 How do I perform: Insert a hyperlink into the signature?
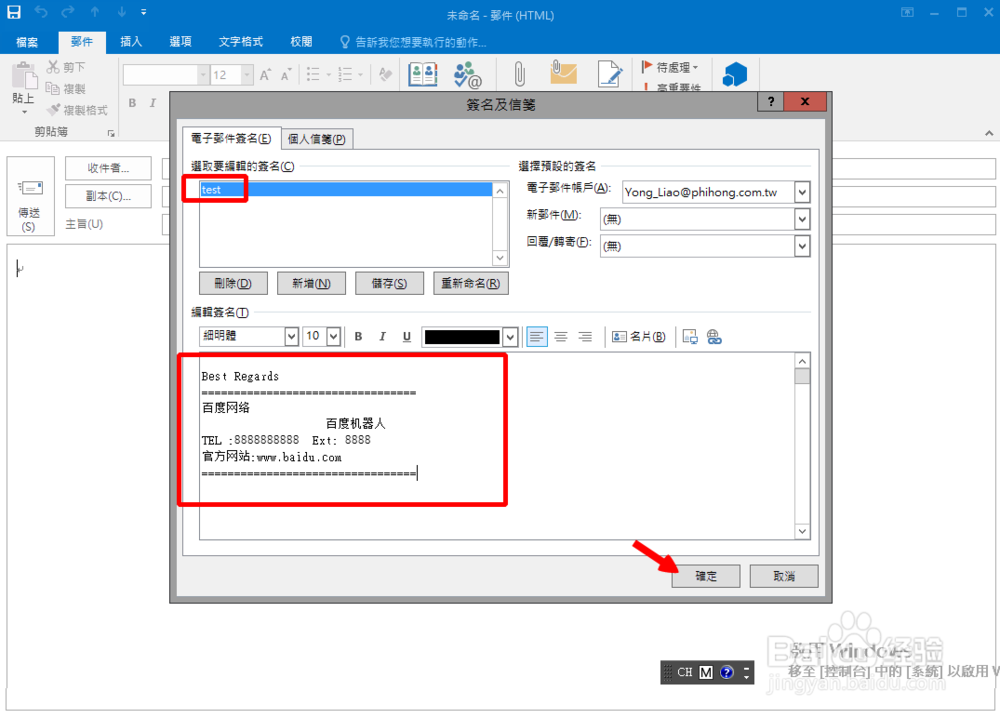[x=713, y=336]
